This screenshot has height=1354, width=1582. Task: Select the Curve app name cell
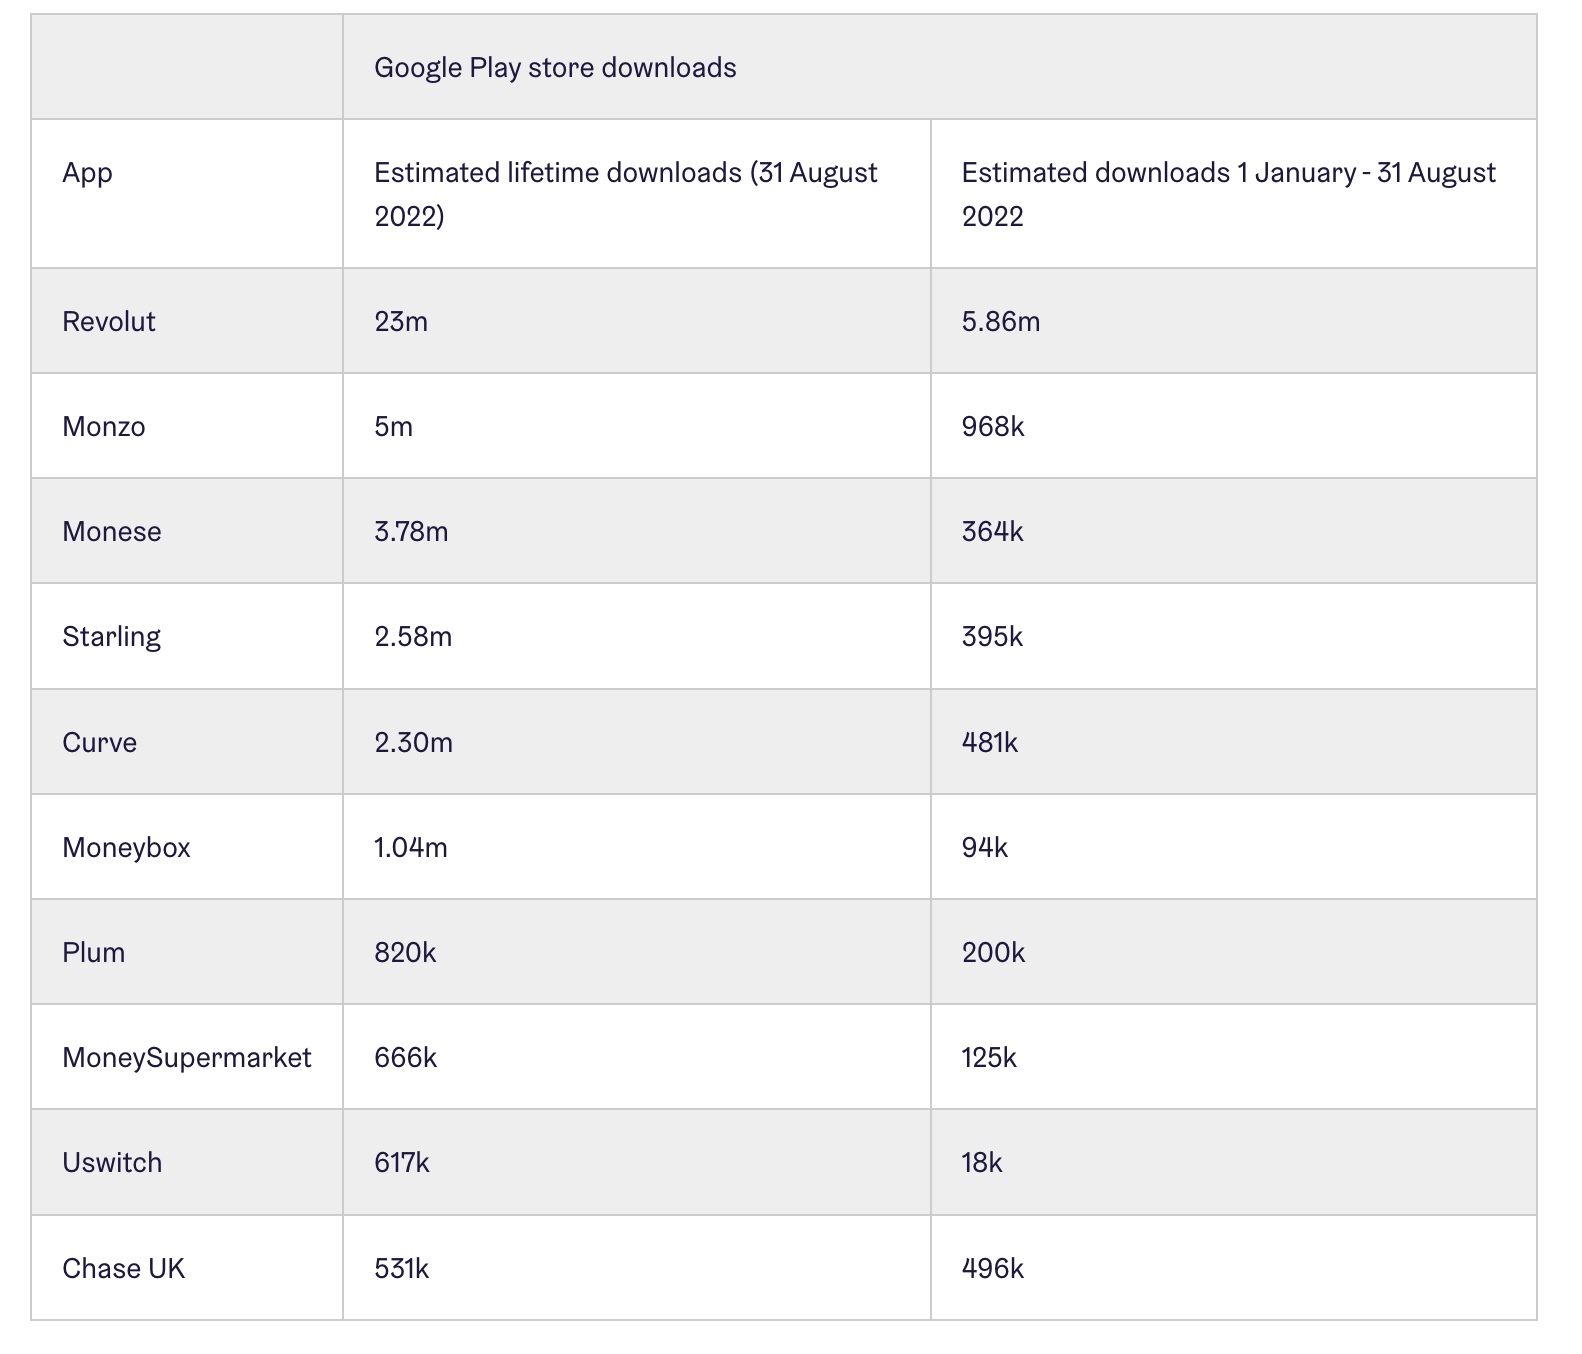[187, 742]
